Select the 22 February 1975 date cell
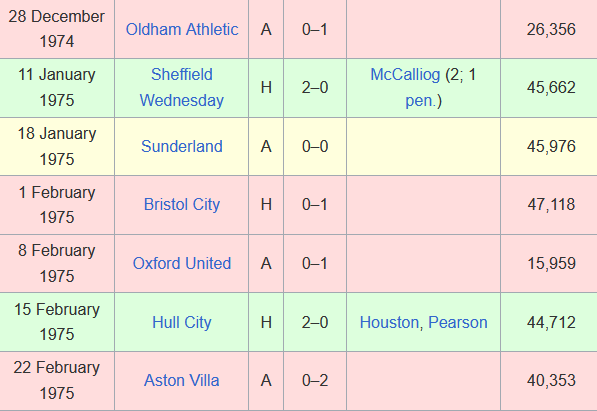Viewport: 597px width, 411px height. tap(57, 381)
